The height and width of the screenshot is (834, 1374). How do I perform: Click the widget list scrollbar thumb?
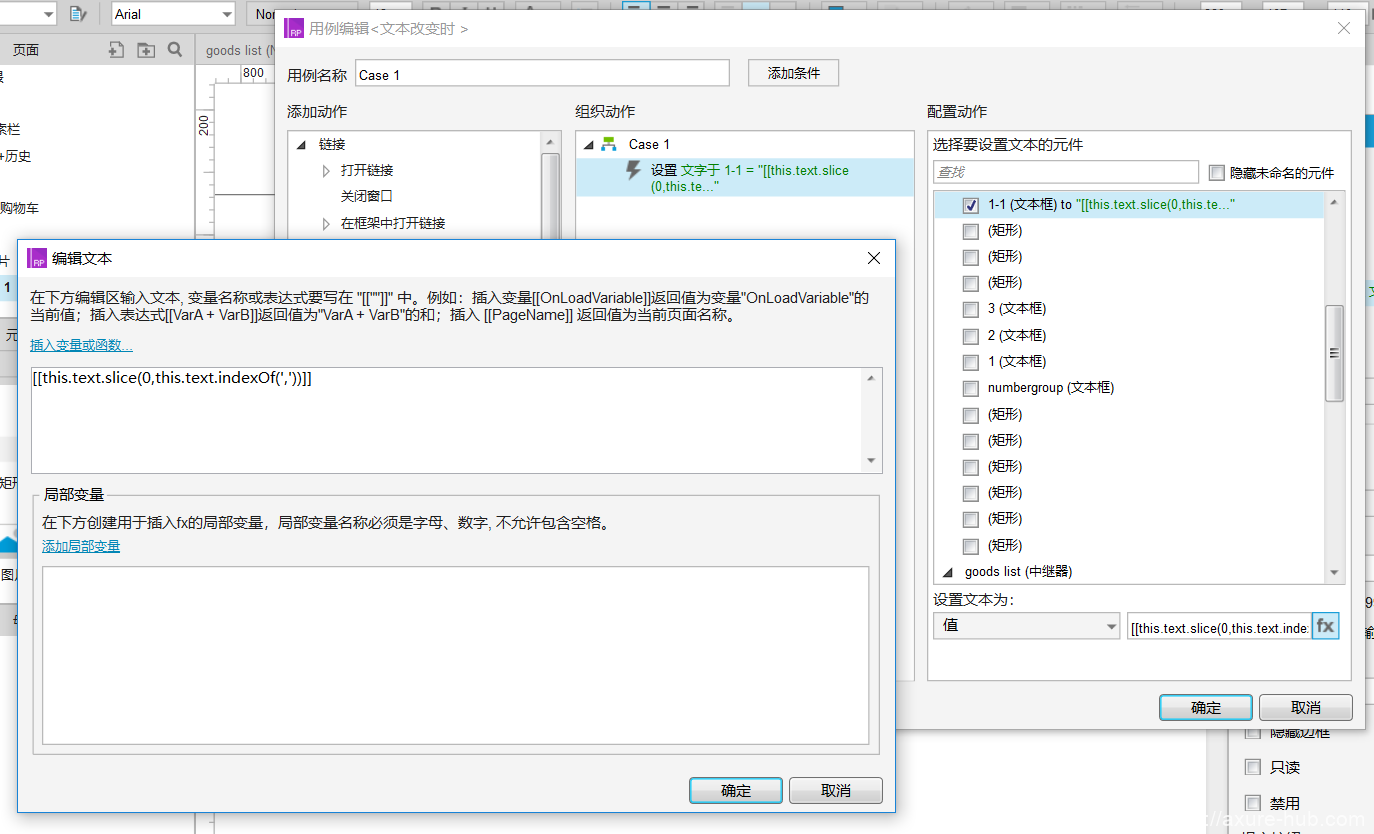pyautogui.click(x=1334, y=354)
